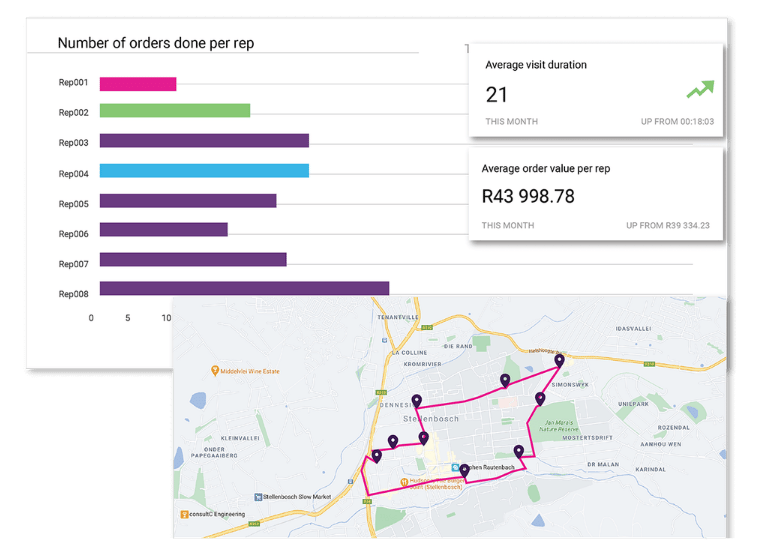This screenshot has width=760, height=550.
Task: Select the route pin above the Dennesig label
Action: 417,400
